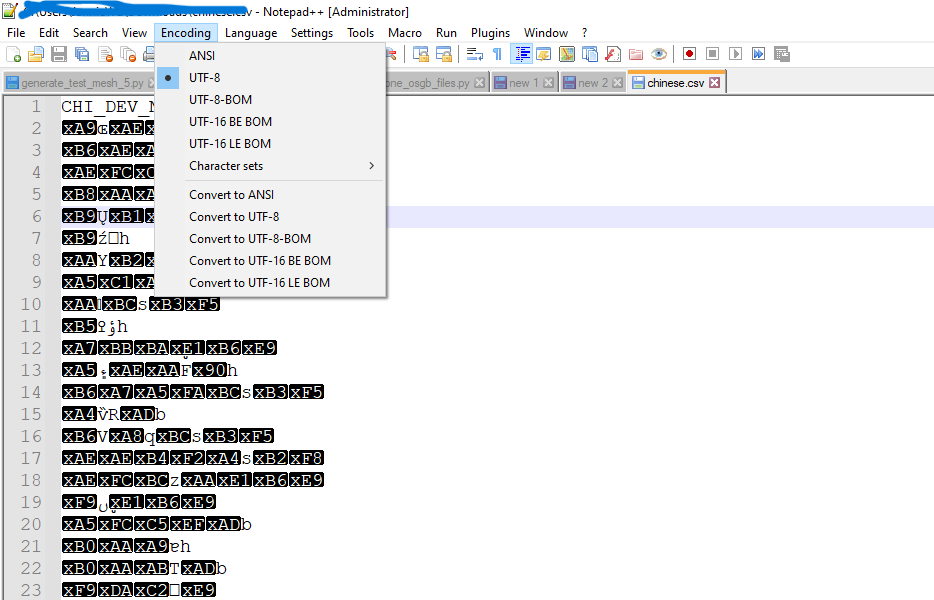Switch to generate_test_mesh_5.py tab
The image size is (934, 600).
pyautogui.click(x=79, y=83)
